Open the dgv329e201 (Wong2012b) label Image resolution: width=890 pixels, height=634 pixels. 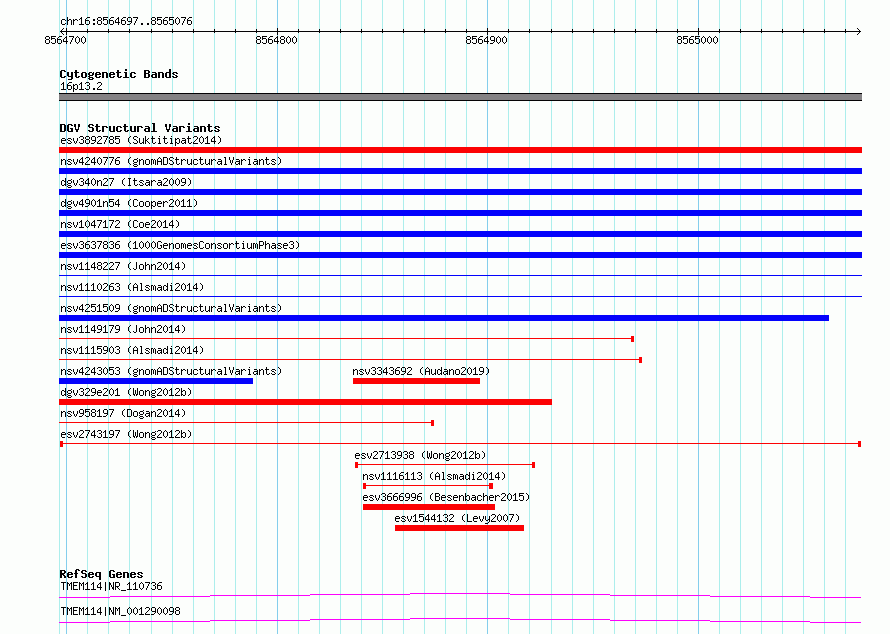126,392
